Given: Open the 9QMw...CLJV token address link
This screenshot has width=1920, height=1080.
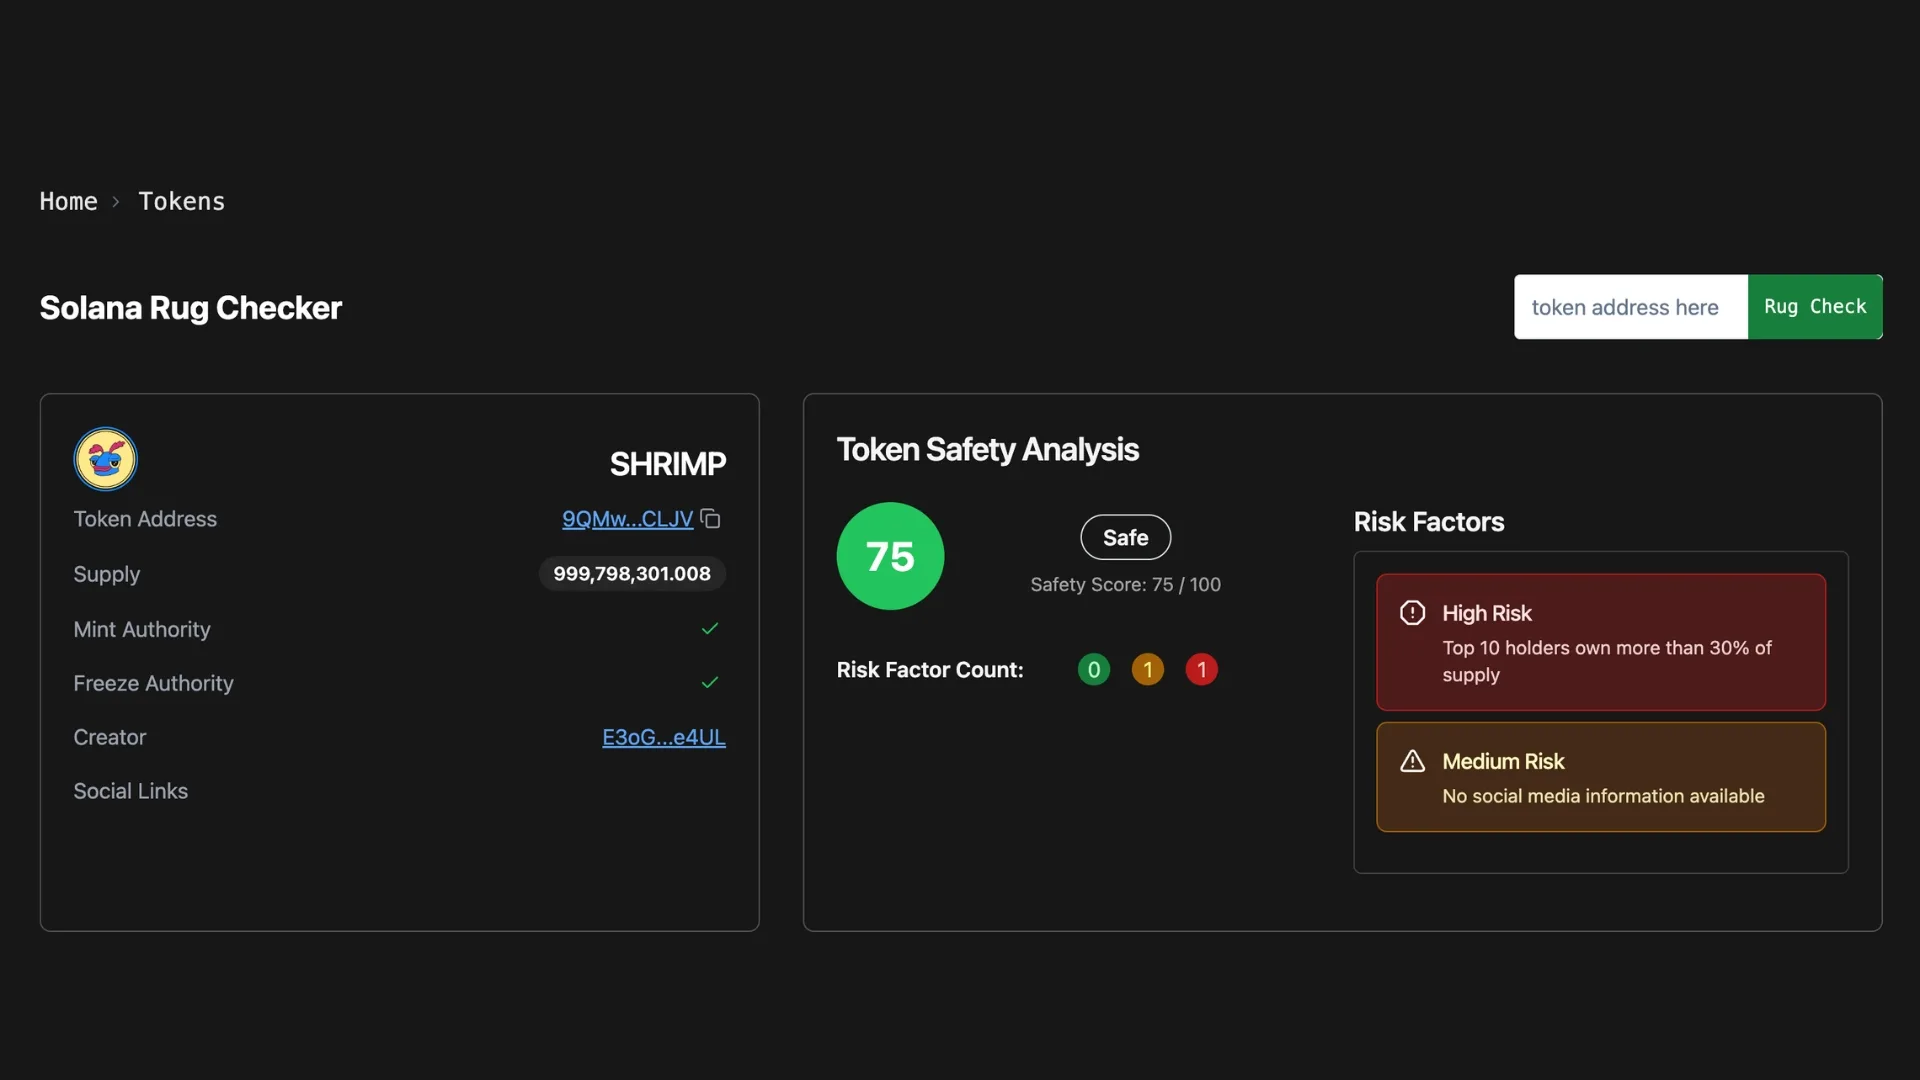Looking at the screenshot, I should point(627,519).
